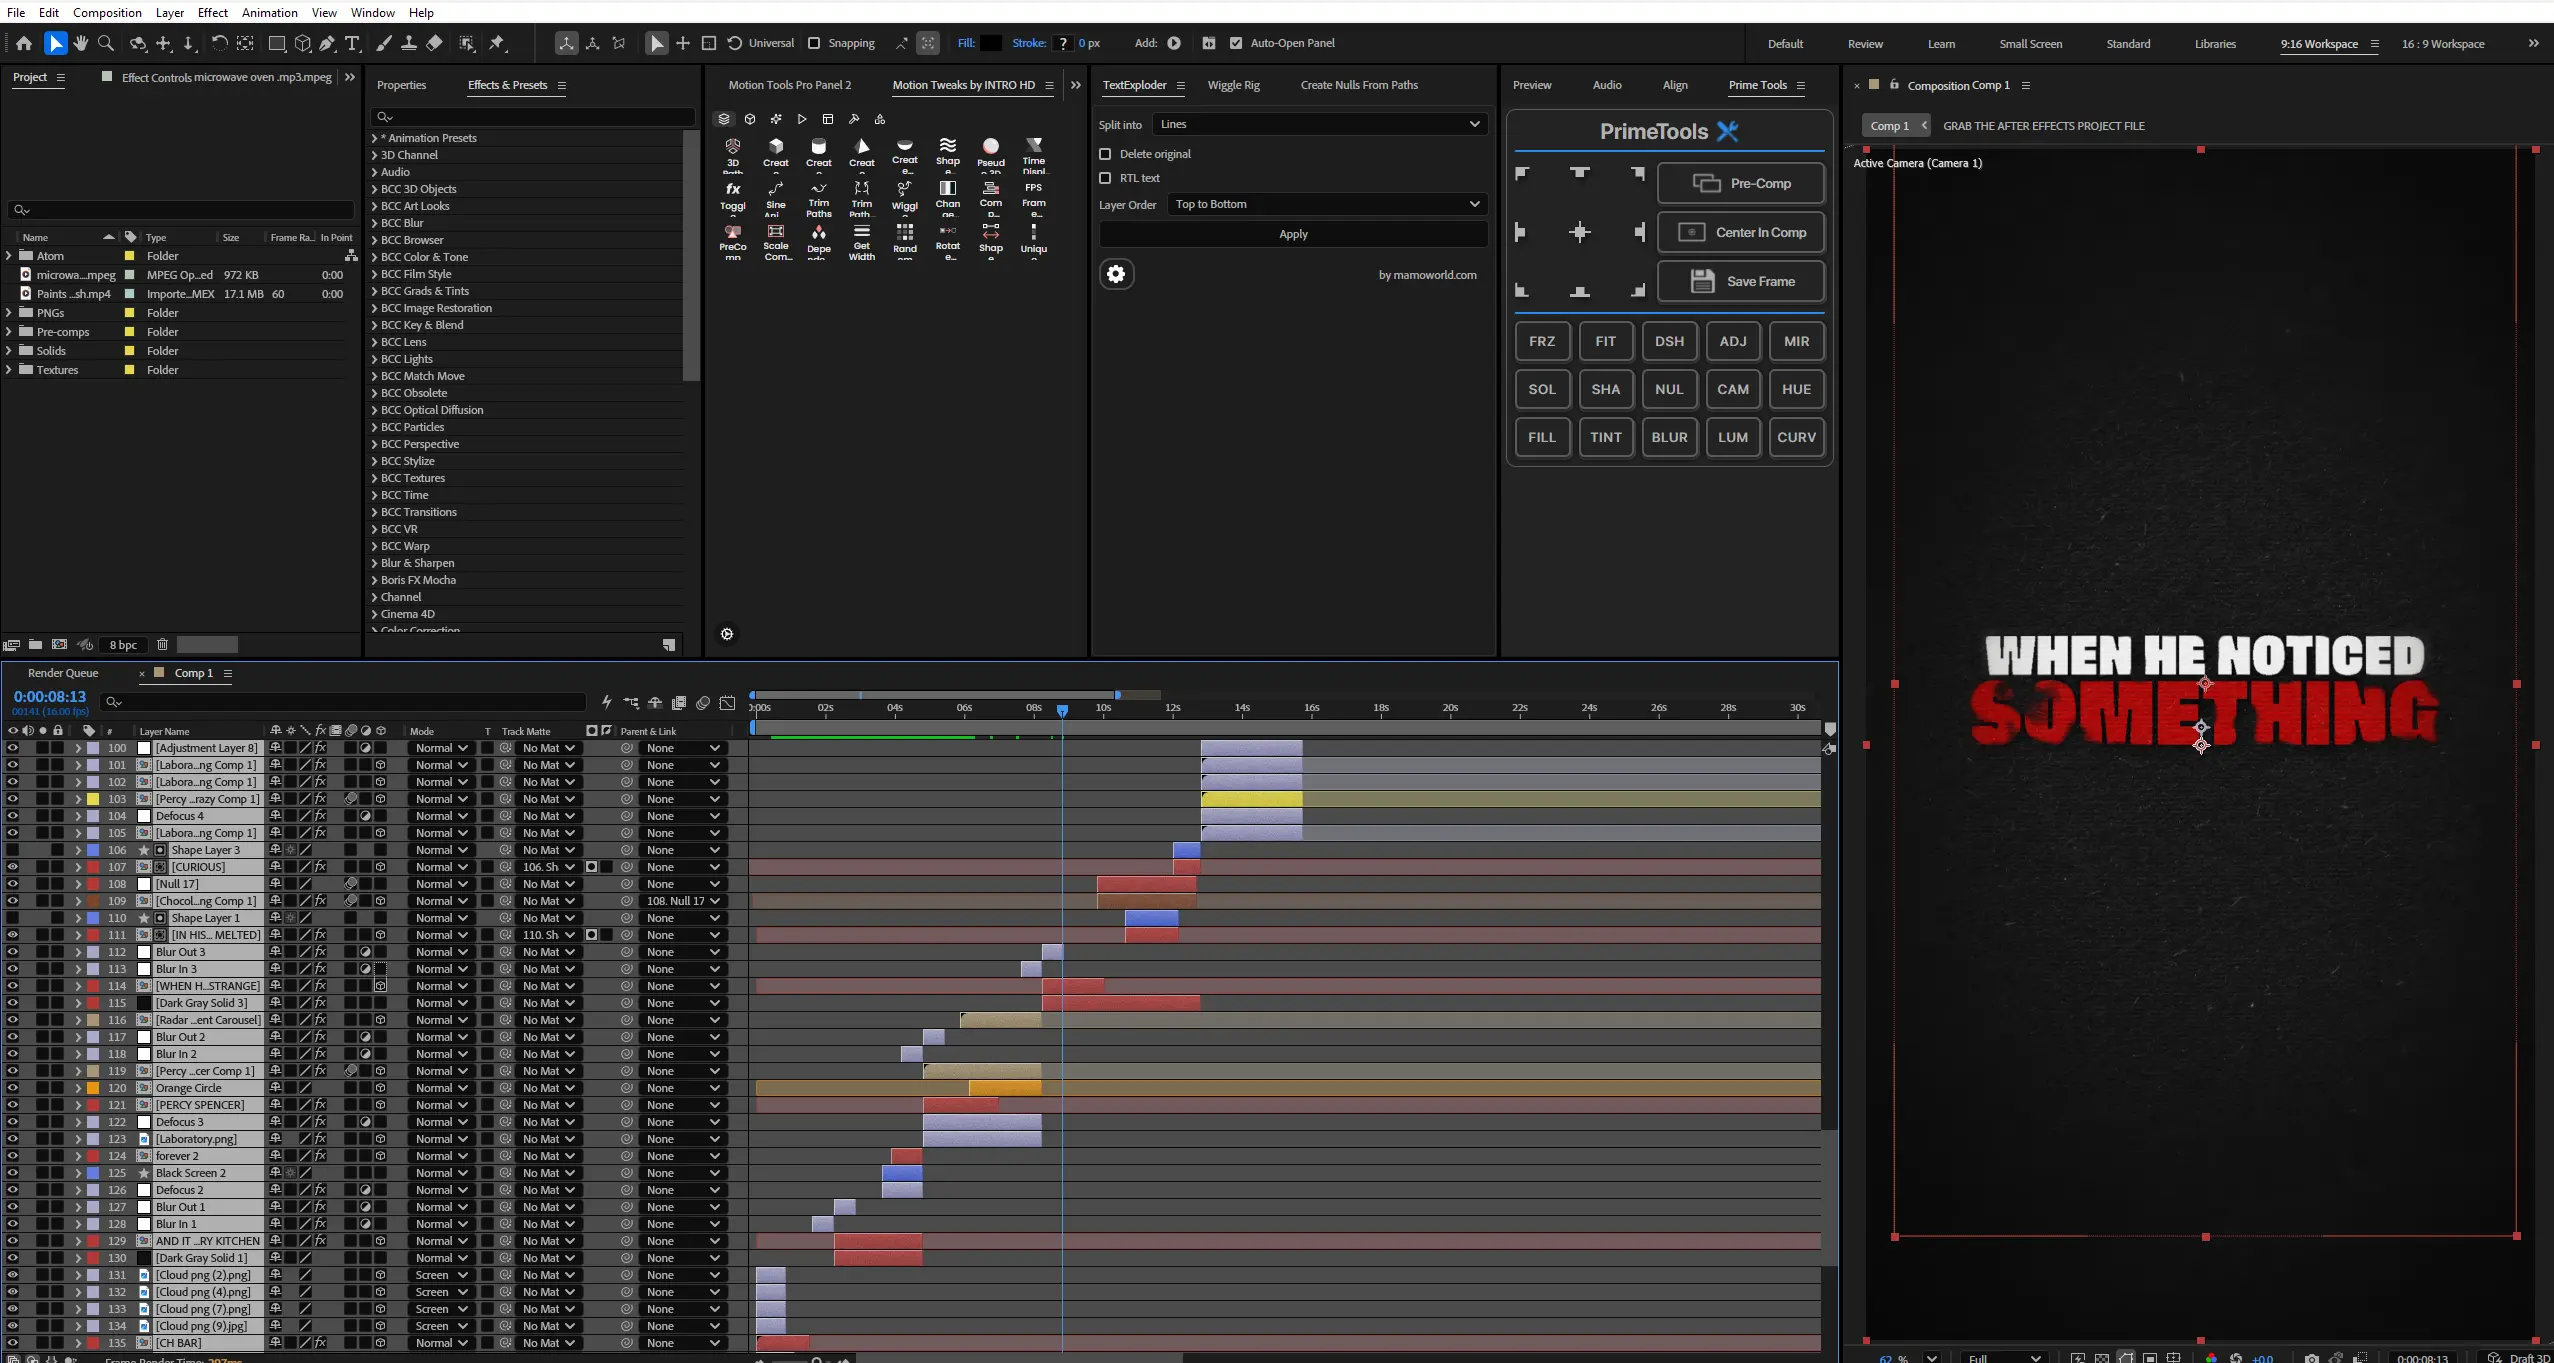Viewport: 2554px width, 1363px height.
Task: Click the Trim Paths tweak icon
Action: 819,199
